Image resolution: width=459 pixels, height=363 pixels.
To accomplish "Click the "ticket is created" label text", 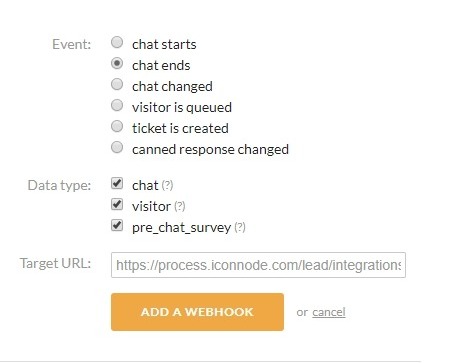I will point(180,128).
